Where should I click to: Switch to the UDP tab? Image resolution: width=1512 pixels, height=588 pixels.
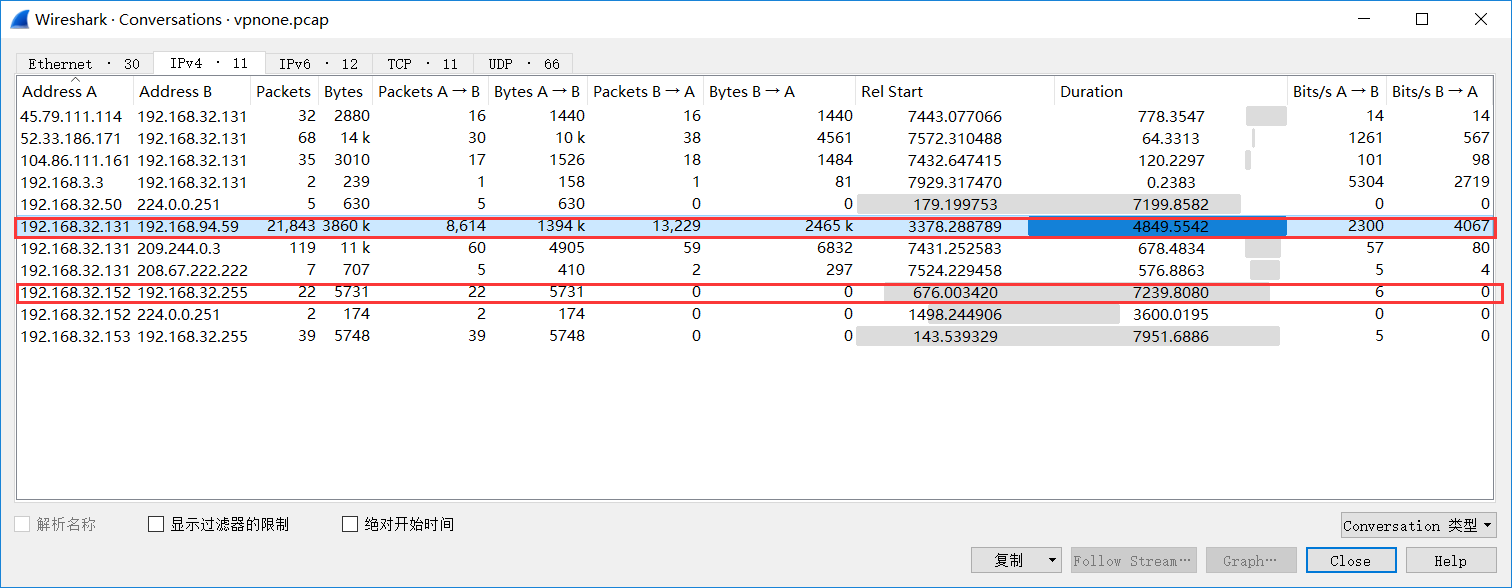[x=523, y=64]
